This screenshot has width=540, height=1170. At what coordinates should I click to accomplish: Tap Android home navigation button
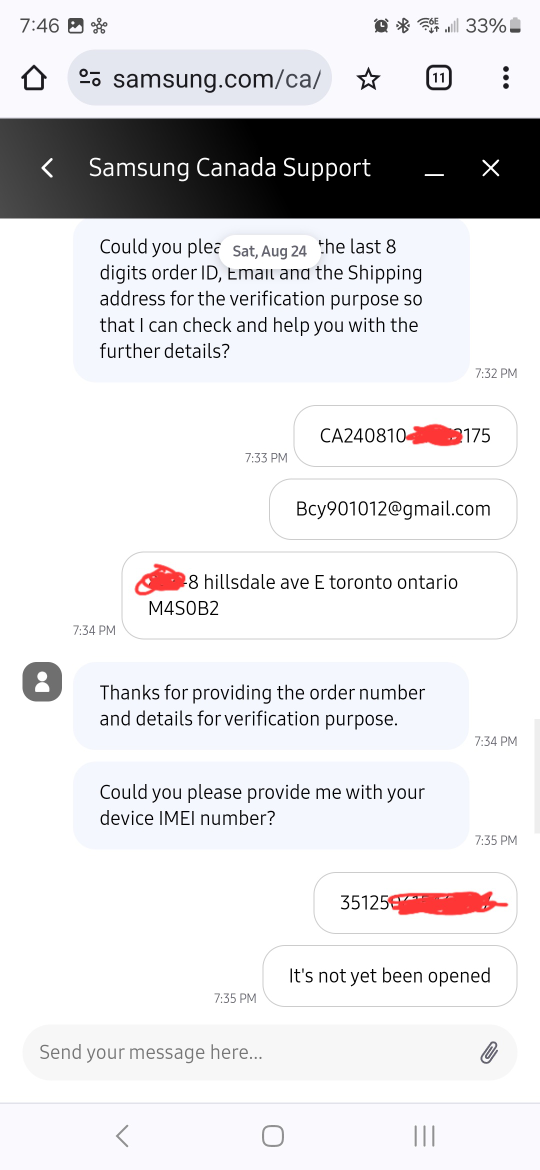[x=272, y=1136]
